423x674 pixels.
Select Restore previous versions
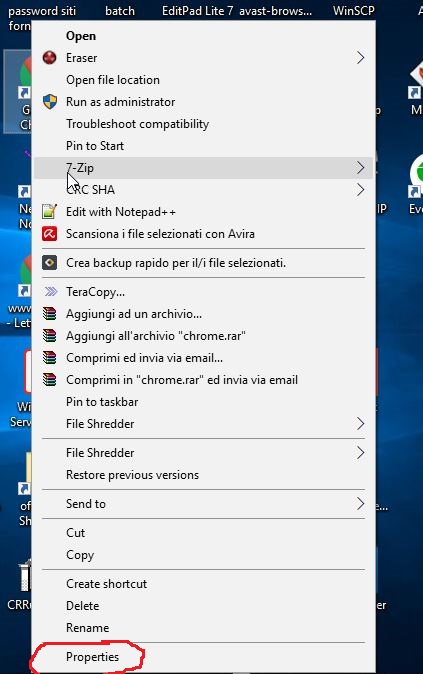(x=132, y=475)
